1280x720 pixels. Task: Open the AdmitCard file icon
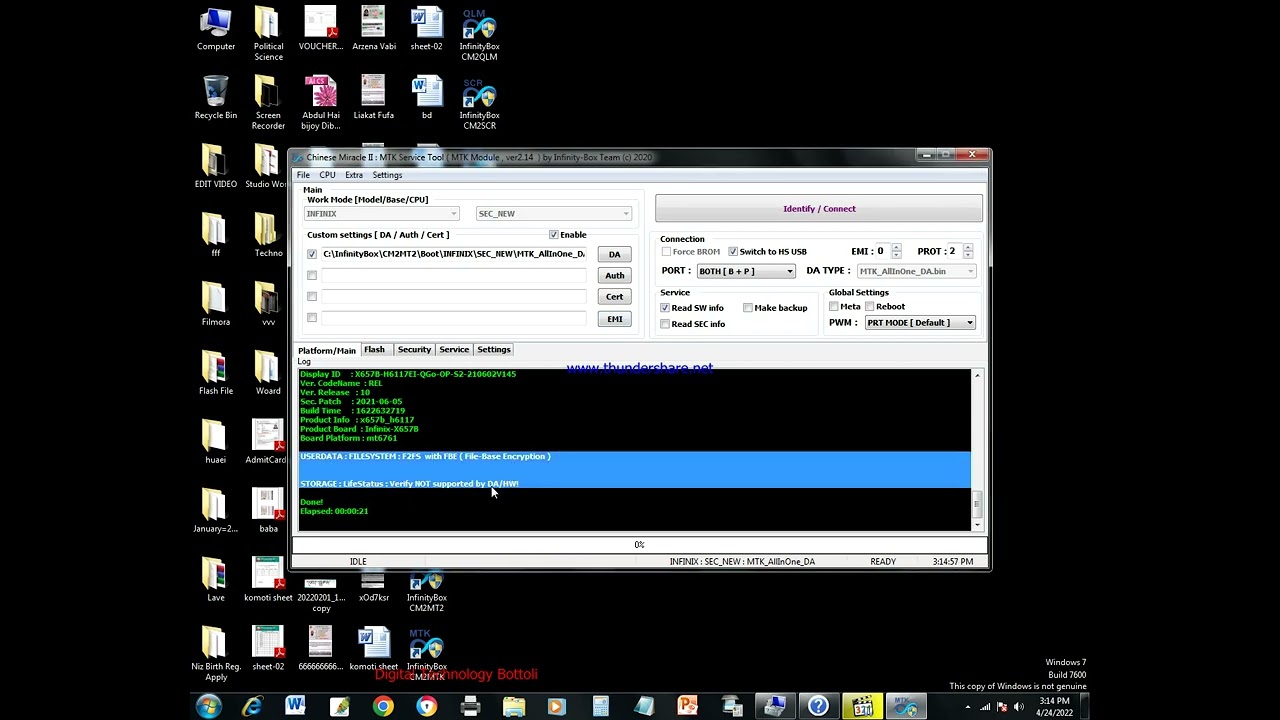coord(267,442)
